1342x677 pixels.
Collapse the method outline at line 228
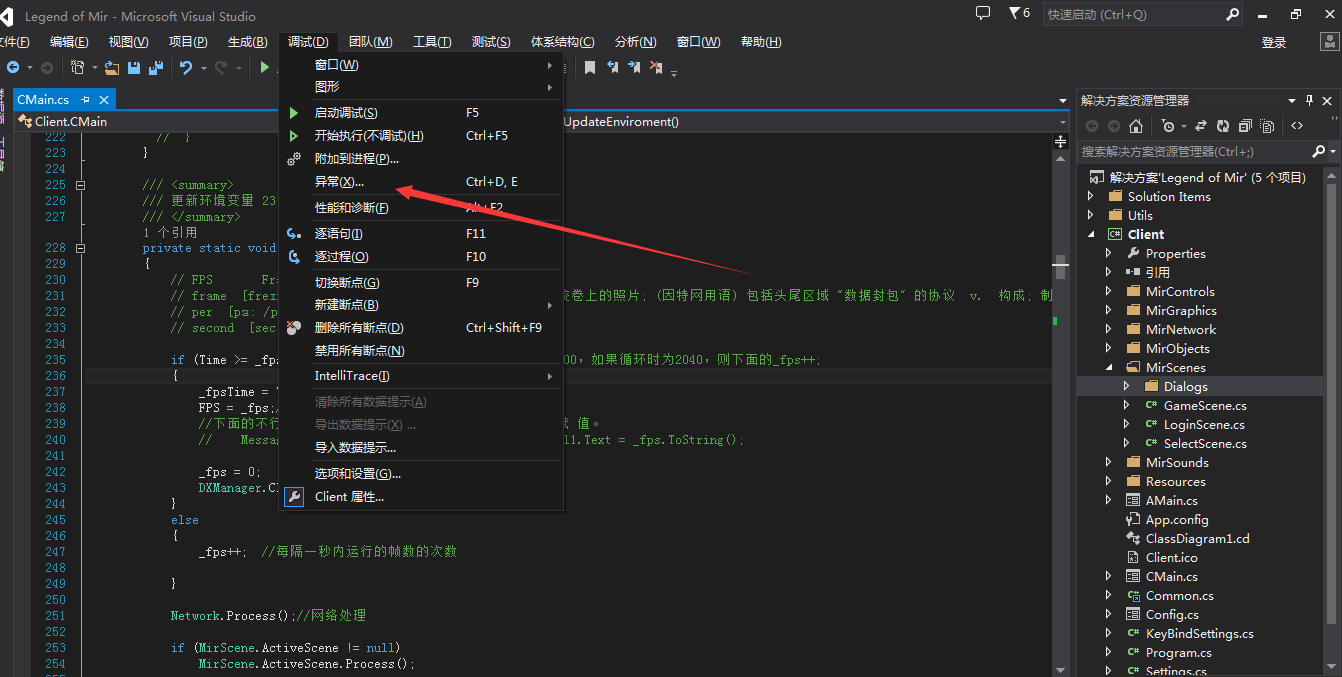[81, 248]
